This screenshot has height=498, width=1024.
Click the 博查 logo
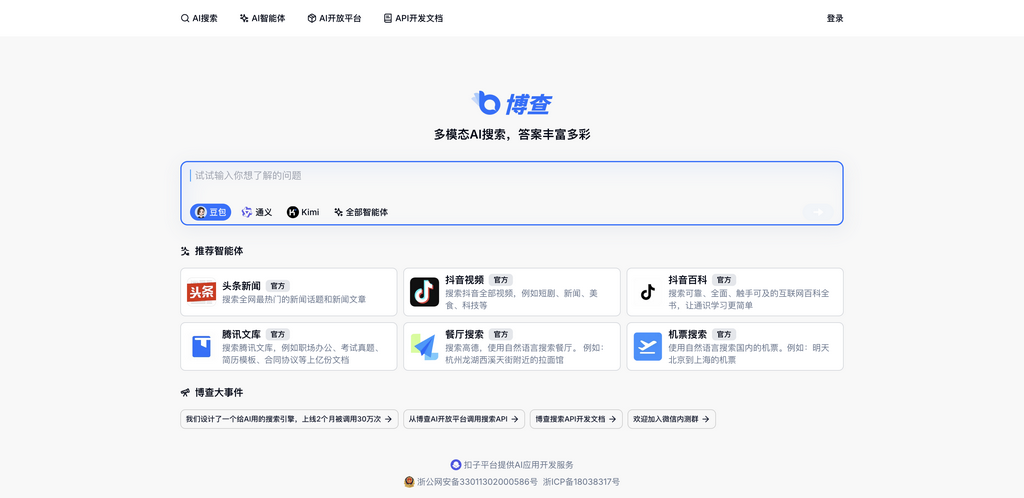click(x=512, y=103)
